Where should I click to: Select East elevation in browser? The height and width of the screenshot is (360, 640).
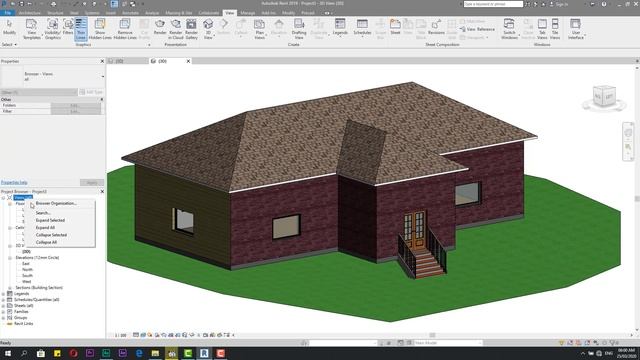click(26, 264)
